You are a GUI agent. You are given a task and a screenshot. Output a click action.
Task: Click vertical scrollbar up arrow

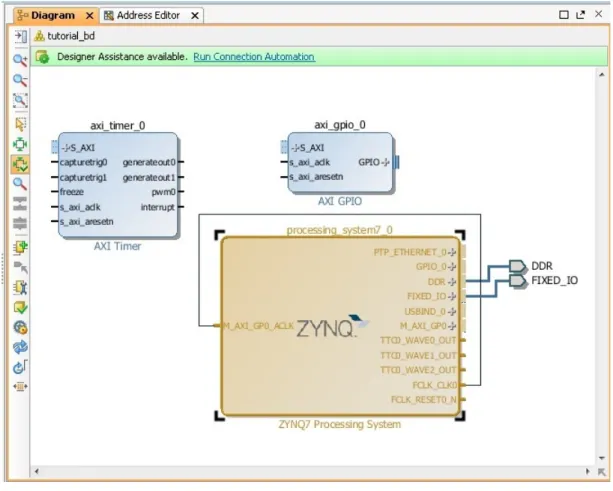coord(602,75)
